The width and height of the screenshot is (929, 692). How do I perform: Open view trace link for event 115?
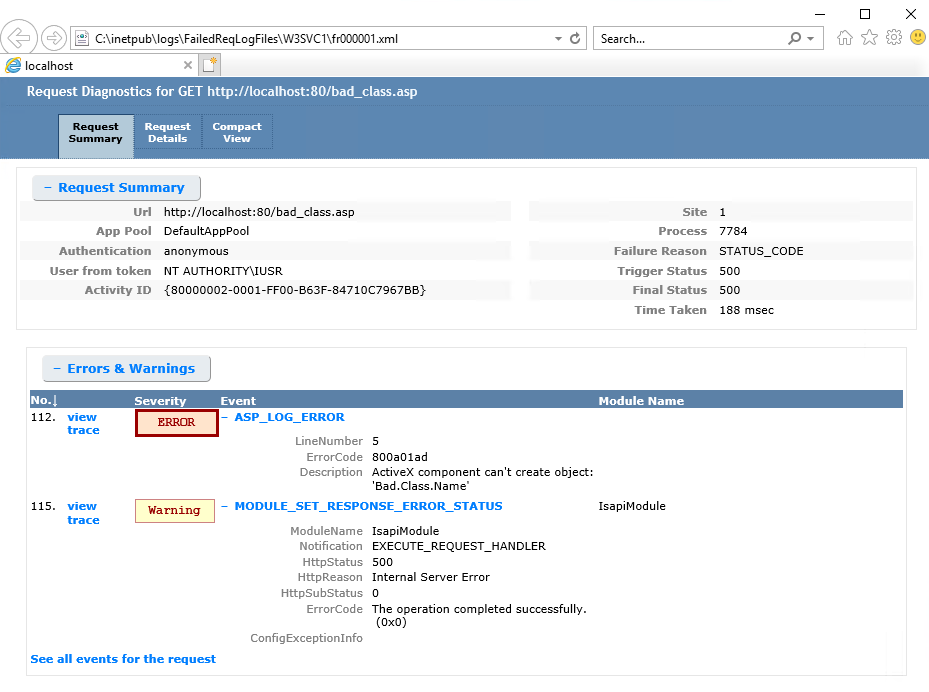[x=83, y=513]
